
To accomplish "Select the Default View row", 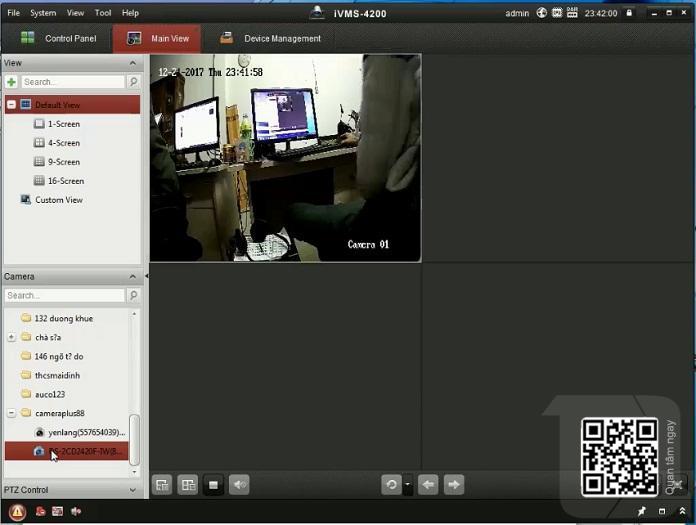I will tap(72, 105).
